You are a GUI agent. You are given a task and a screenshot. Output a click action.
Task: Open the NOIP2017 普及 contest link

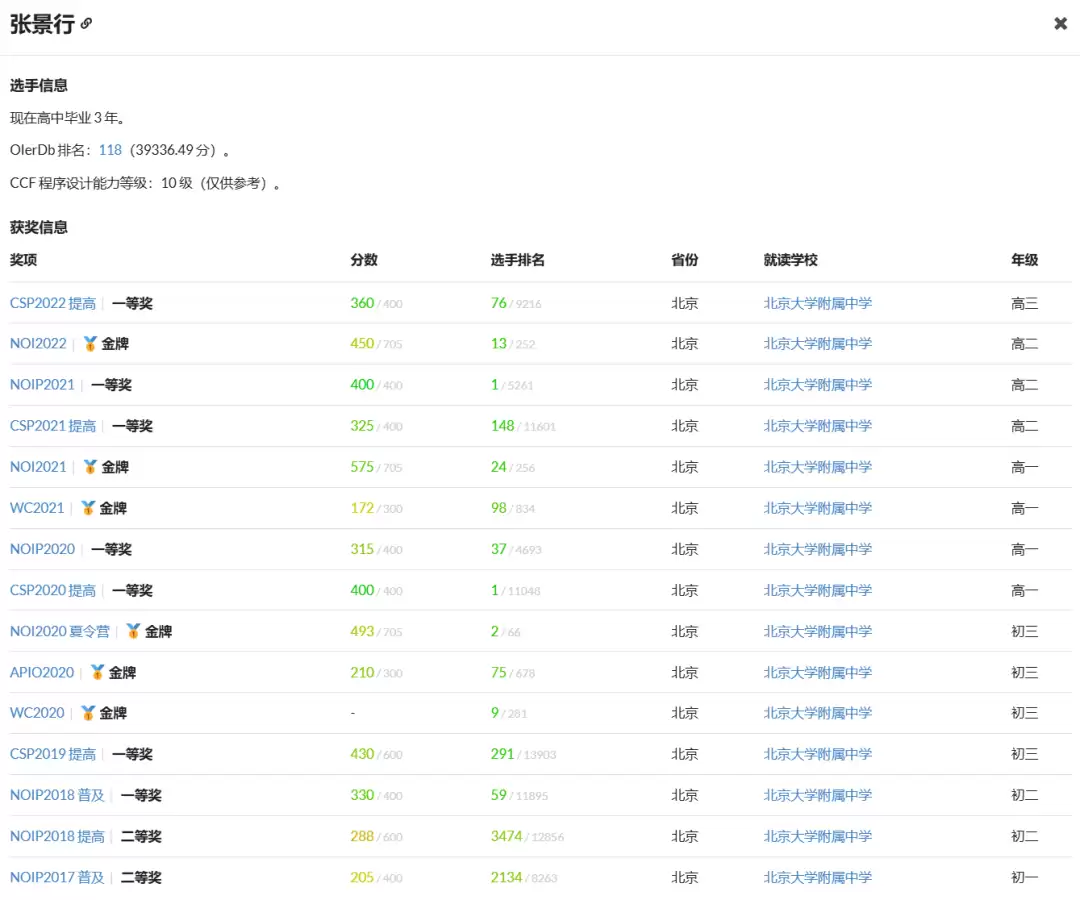point(57,877)
